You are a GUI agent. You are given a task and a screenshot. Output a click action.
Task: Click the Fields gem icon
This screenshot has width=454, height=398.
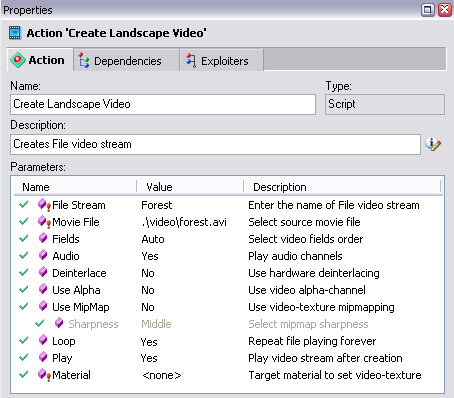point(43,238)
